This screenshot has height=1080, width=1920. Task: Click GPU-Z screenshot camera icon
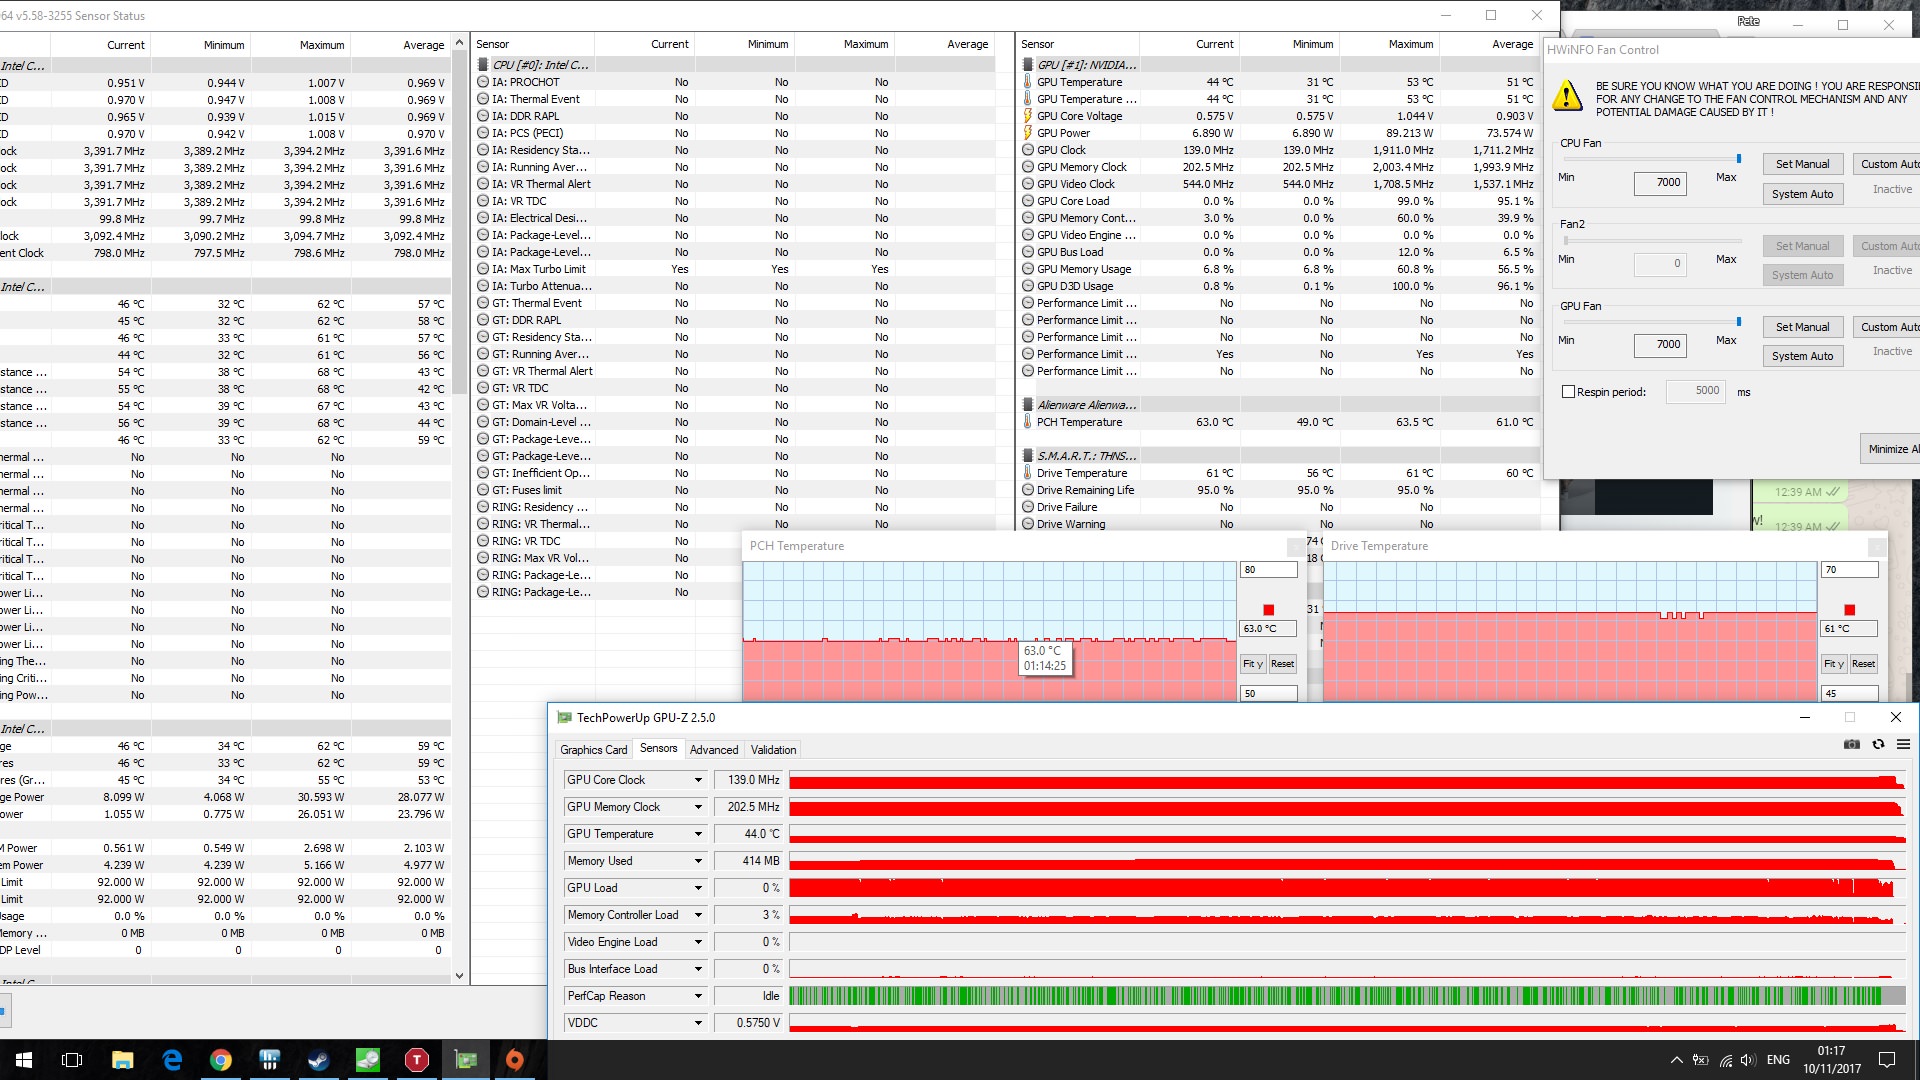1852,744
